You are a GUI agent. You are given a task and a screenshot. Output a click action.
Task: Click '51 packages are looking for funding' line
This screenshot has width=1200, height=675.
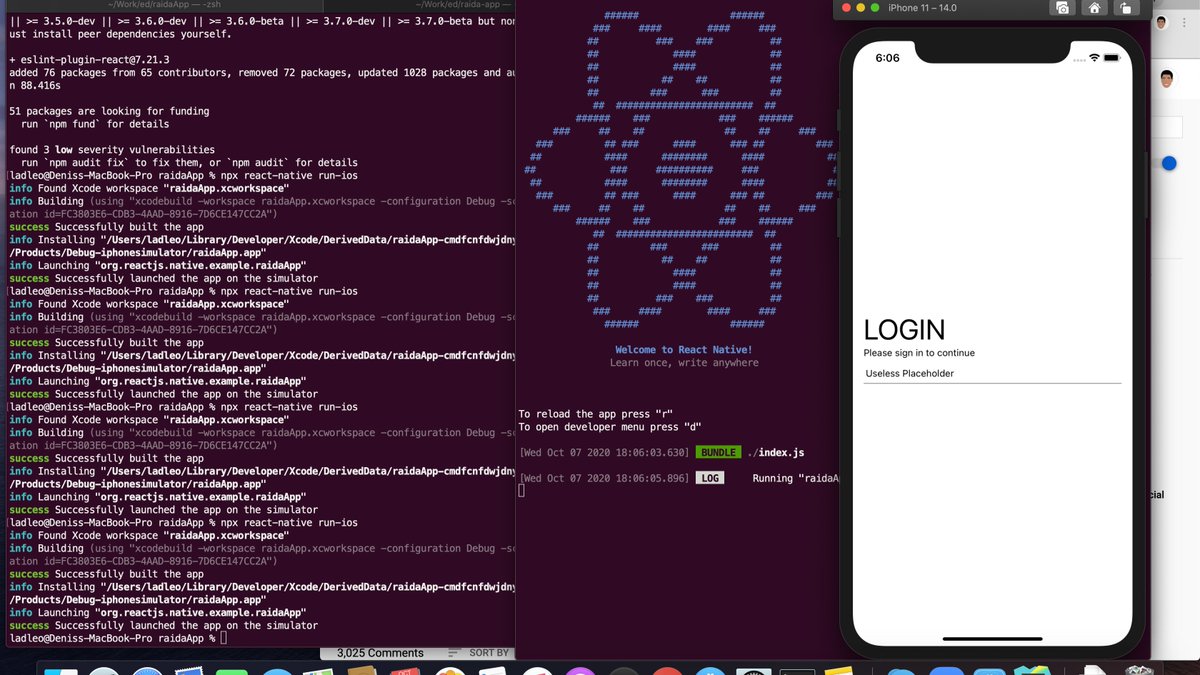109,111
